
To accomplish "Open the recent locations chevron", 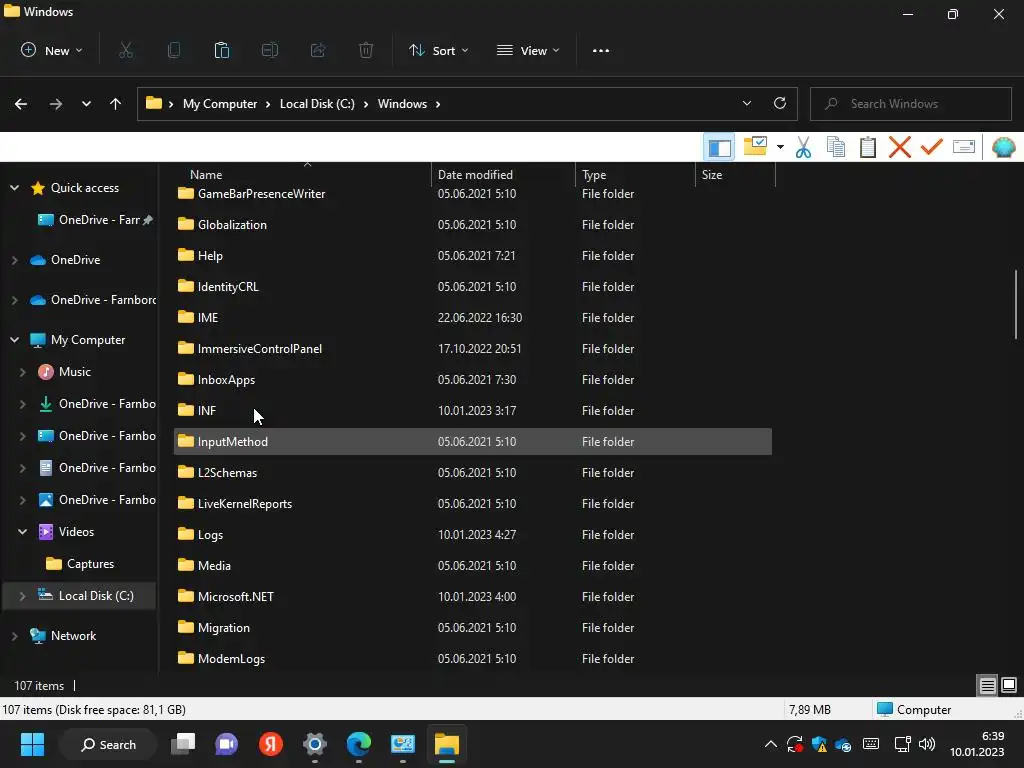I will click(x=86, y=104).
